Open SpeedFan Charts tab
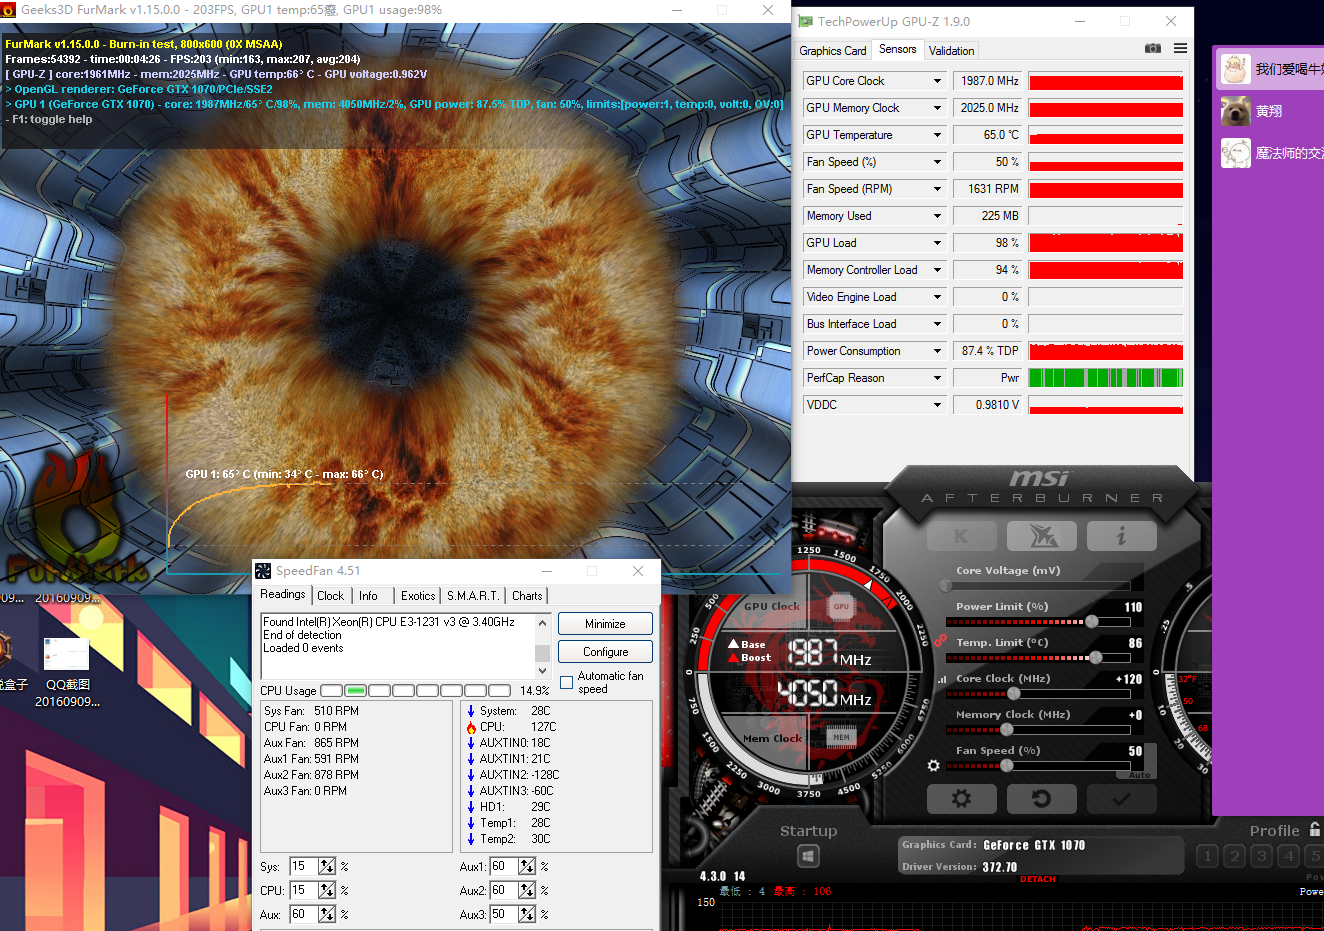The image size is (1324, 931). [527, 596]
